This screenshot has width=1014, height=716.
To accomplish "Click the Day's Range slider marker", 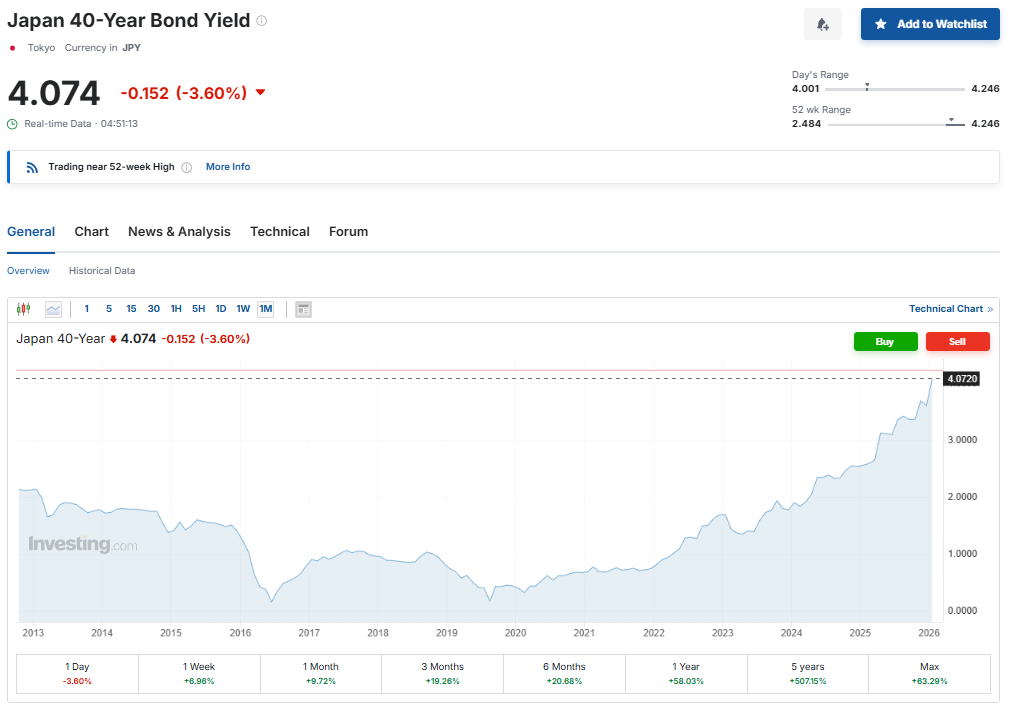I will tap(867, 87).
